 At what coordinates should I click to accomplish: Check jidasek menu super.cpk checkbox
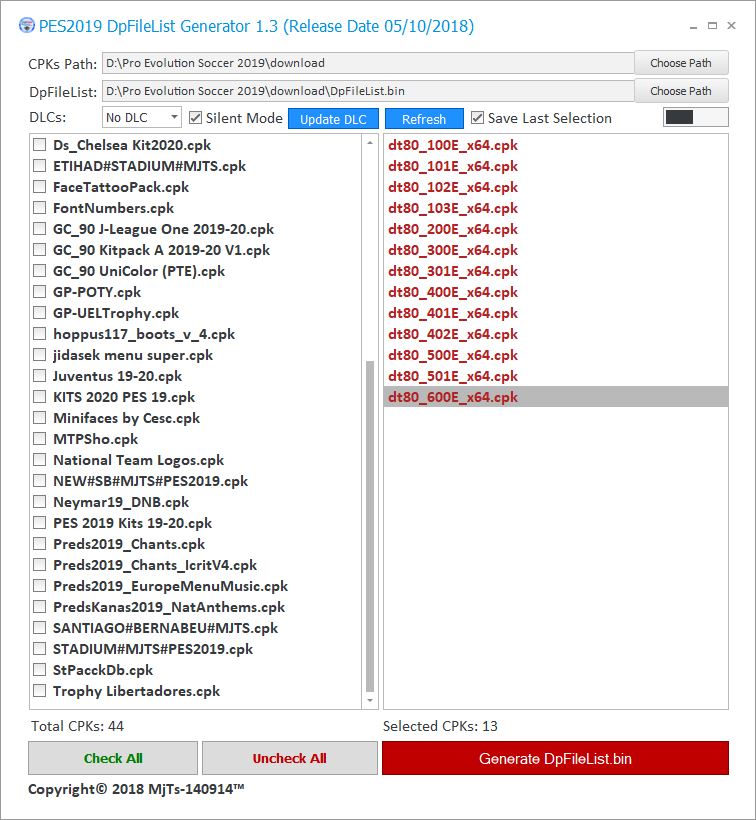[39, 355]
